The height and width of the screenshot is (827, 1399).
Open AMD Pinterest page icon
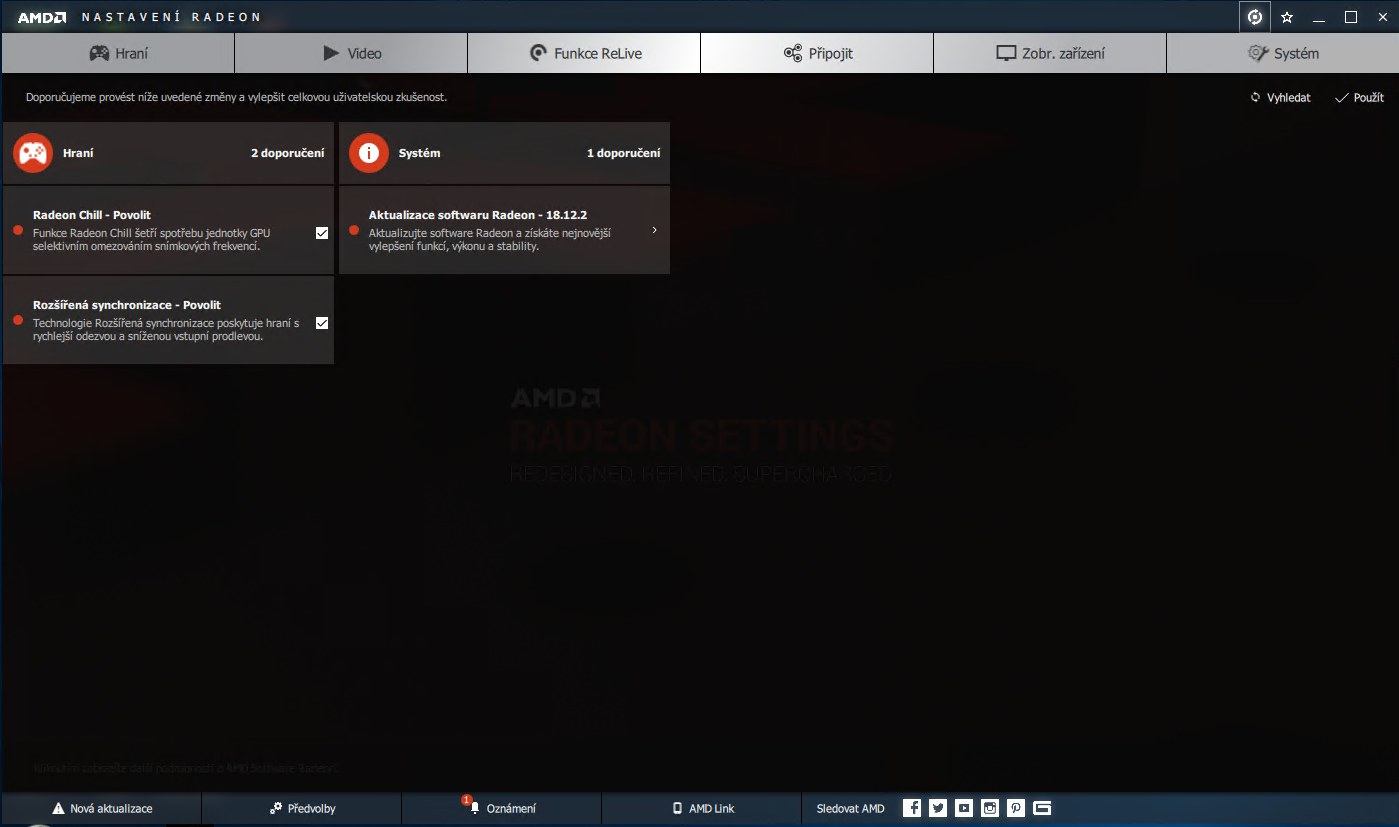click(x=1016, y=808)
